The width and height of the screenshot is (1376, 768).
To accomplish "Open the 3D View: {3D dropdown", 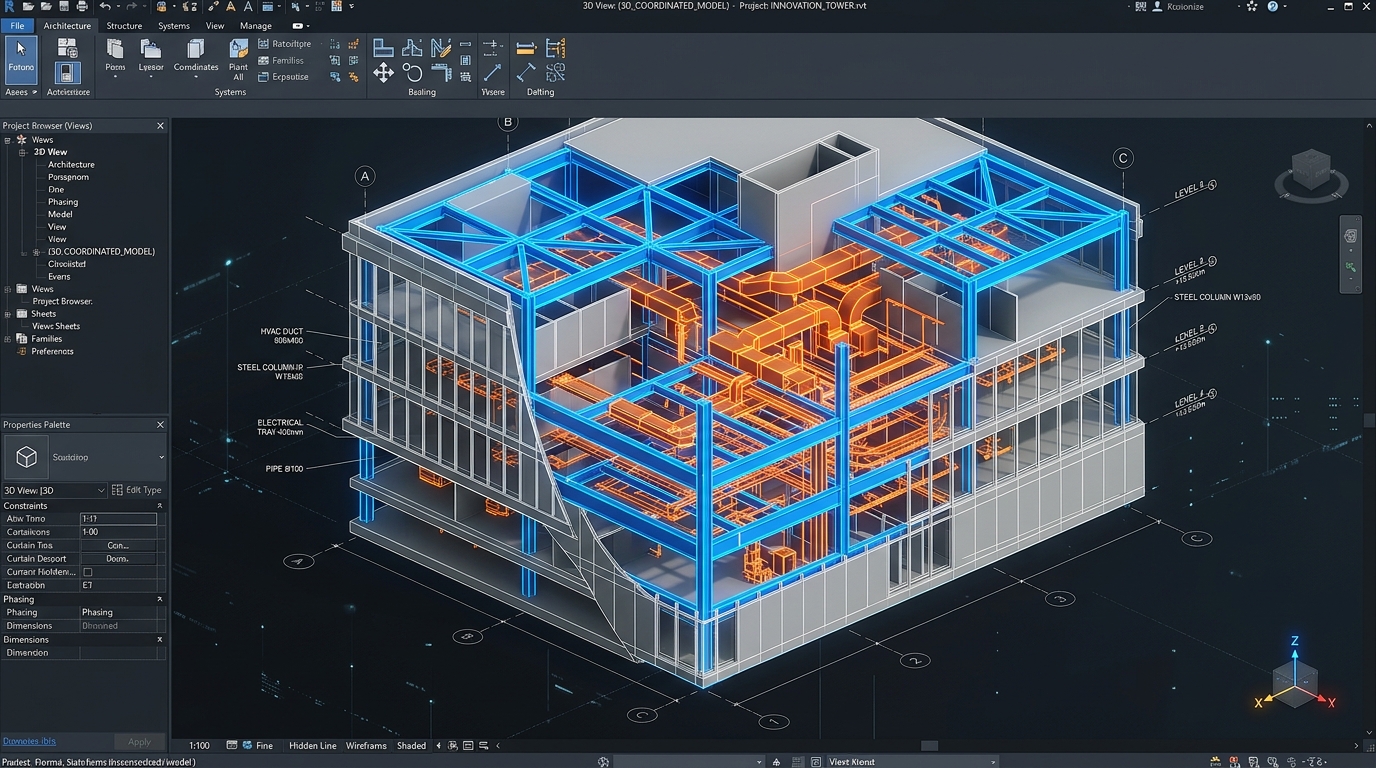I will (x=54, y=490).
